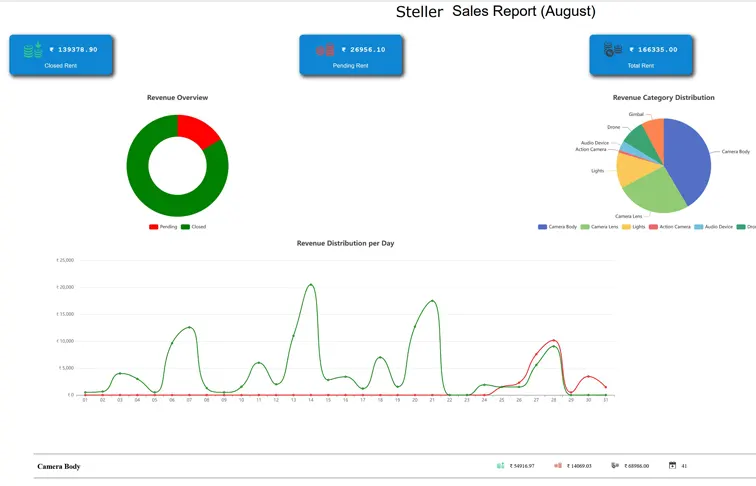Image resolution: width=756 pixels, height=486 pixels.
Task: Click the ₹ 25,000 y-axis label
Action: point(65,260)
